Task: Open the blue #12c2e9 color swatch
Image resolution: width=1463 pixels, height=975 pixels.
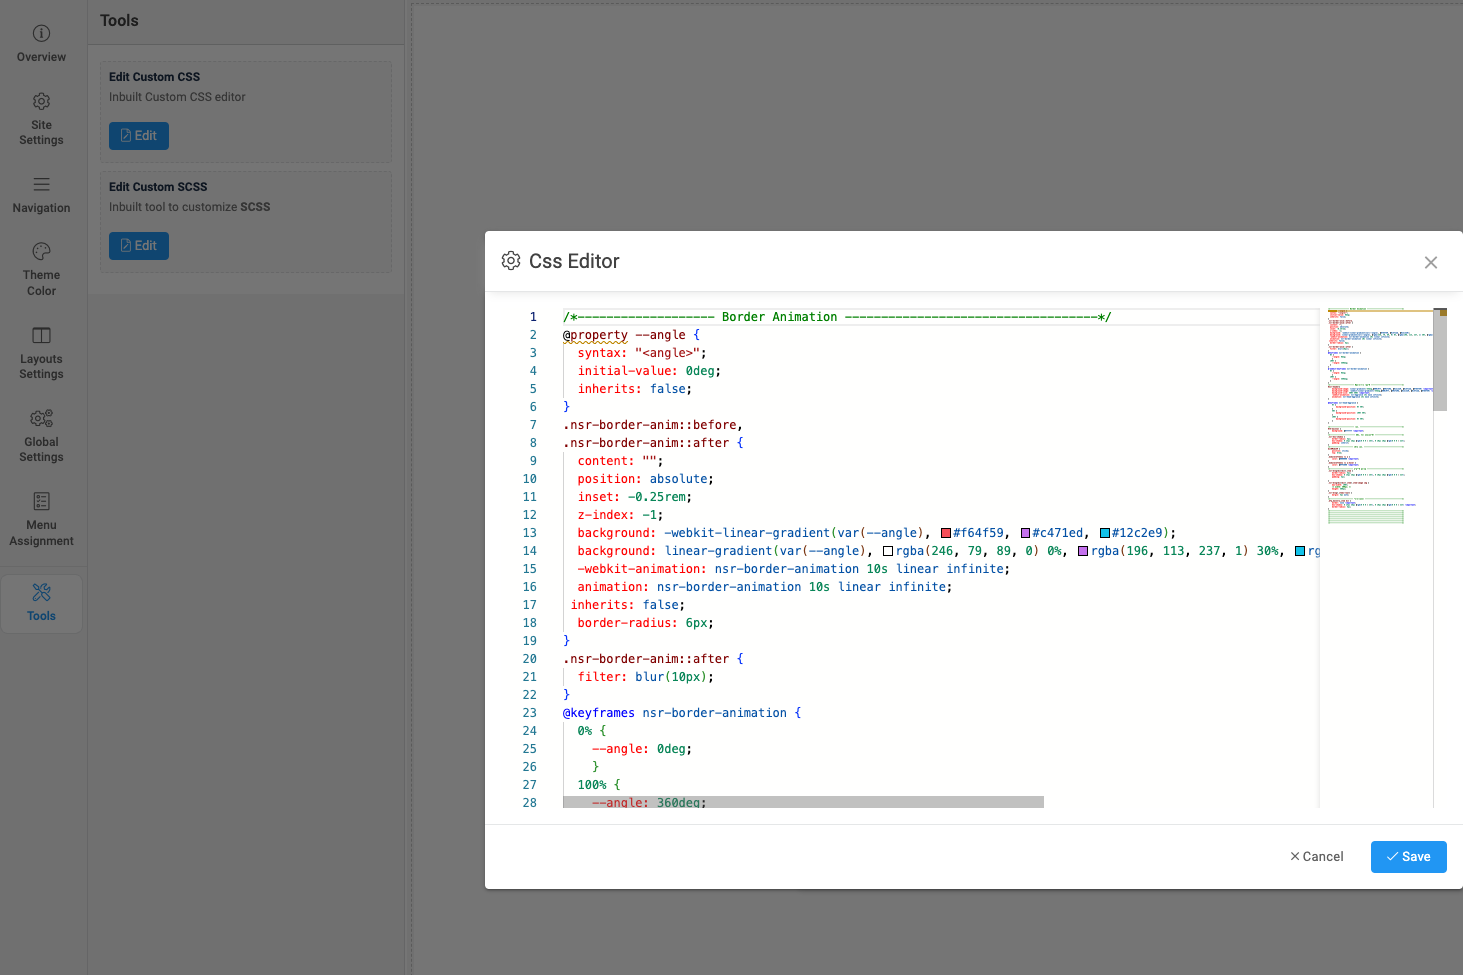Action: point(1105,534)
